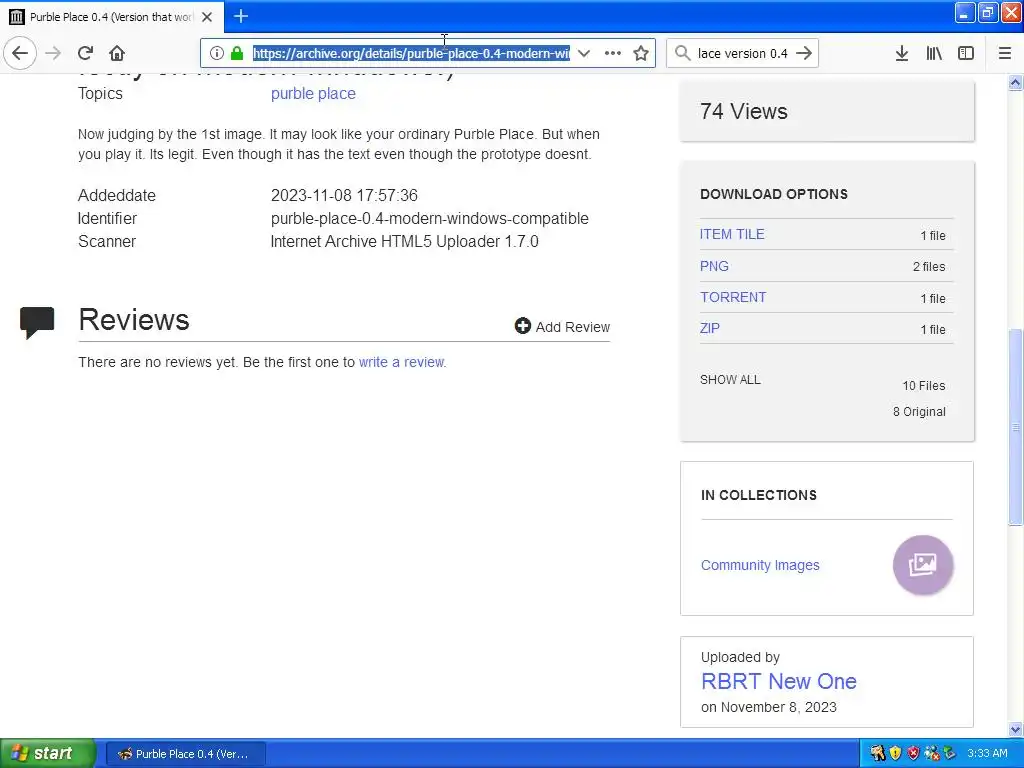Open the 'purble place' topic link
The image size is (1024, 768).
[313, 93]
